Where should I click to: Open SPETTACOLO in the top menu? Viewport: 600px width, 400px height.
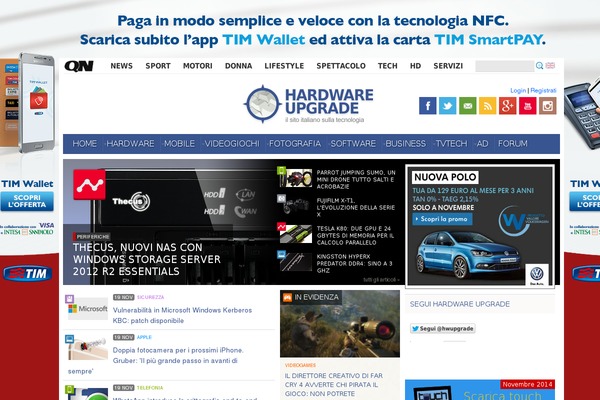click(x=341, y=66)
